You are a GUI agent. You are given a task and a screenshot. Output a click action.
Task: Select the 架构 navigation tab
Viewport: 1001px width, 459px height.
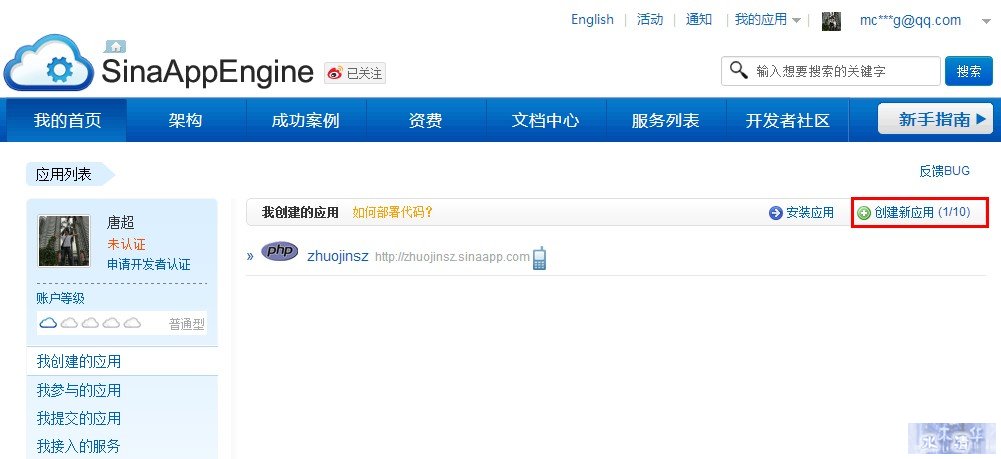point(186,120)
